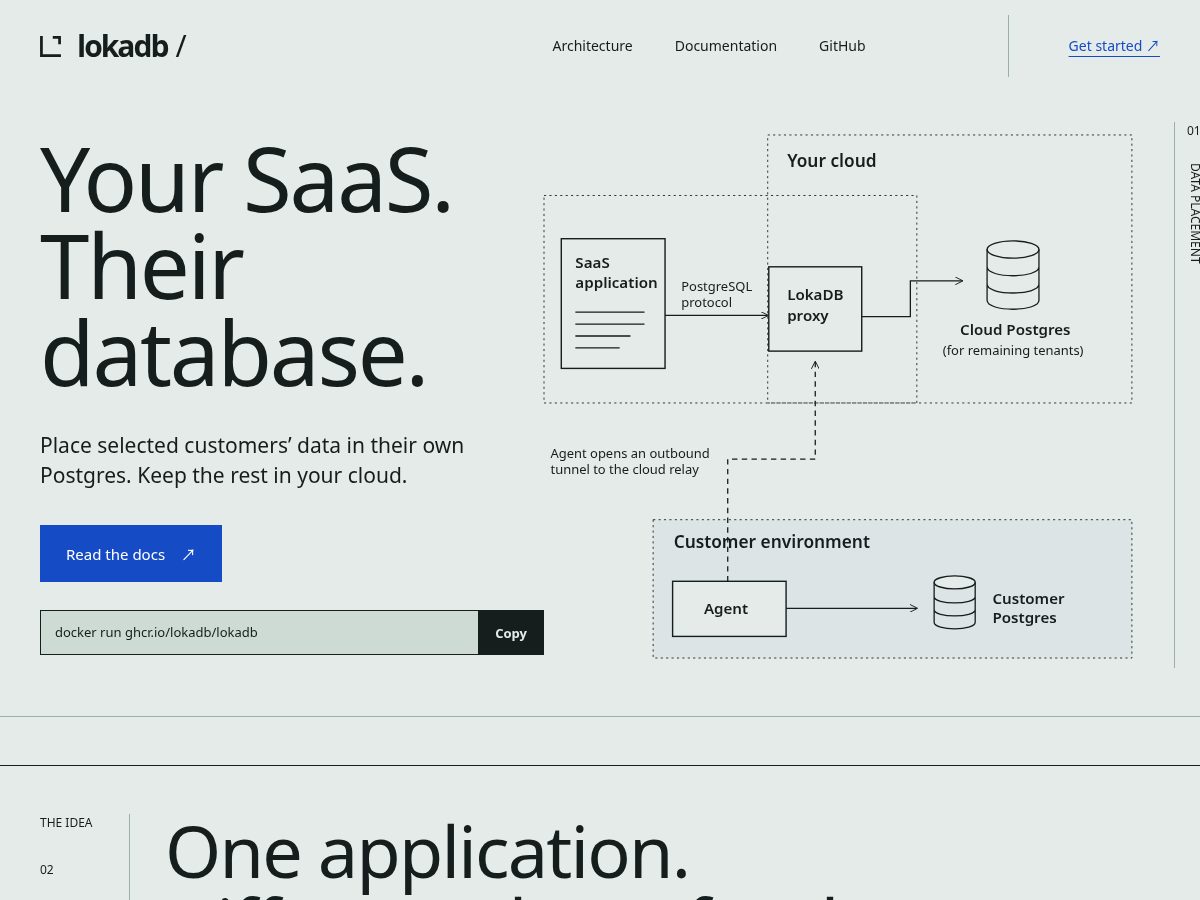Click the 'One application.' section heading
Viewport: 1200px width, 900px height.
[x=428, y=852]
